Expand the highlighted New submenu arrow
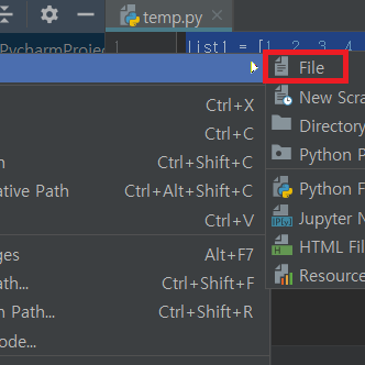 pos(254,68)
